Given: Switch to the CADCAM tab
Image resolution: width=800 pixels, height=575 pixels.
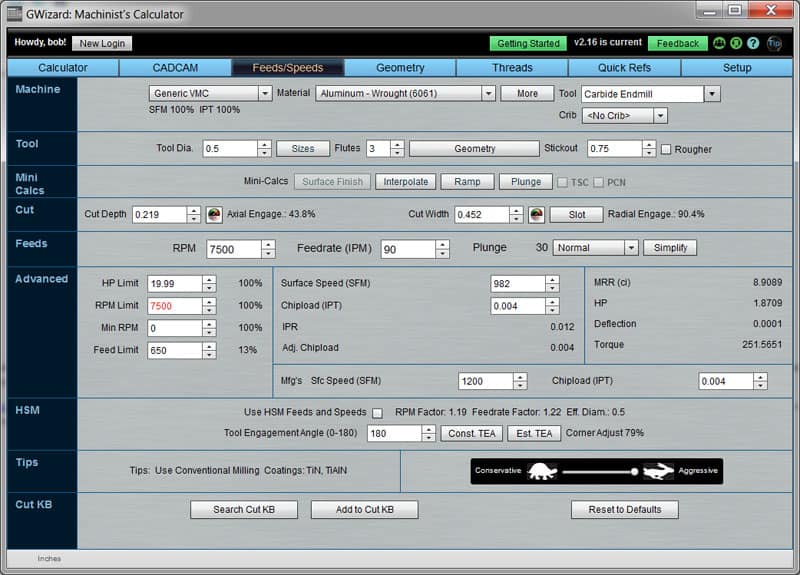Looking at the screenshot, I should 175,68.
